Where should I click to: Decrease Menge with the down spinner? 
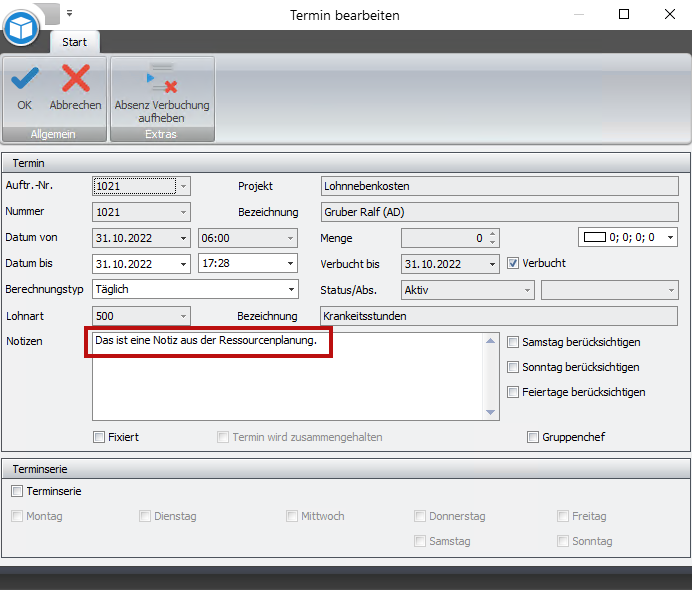pos(493,242)
